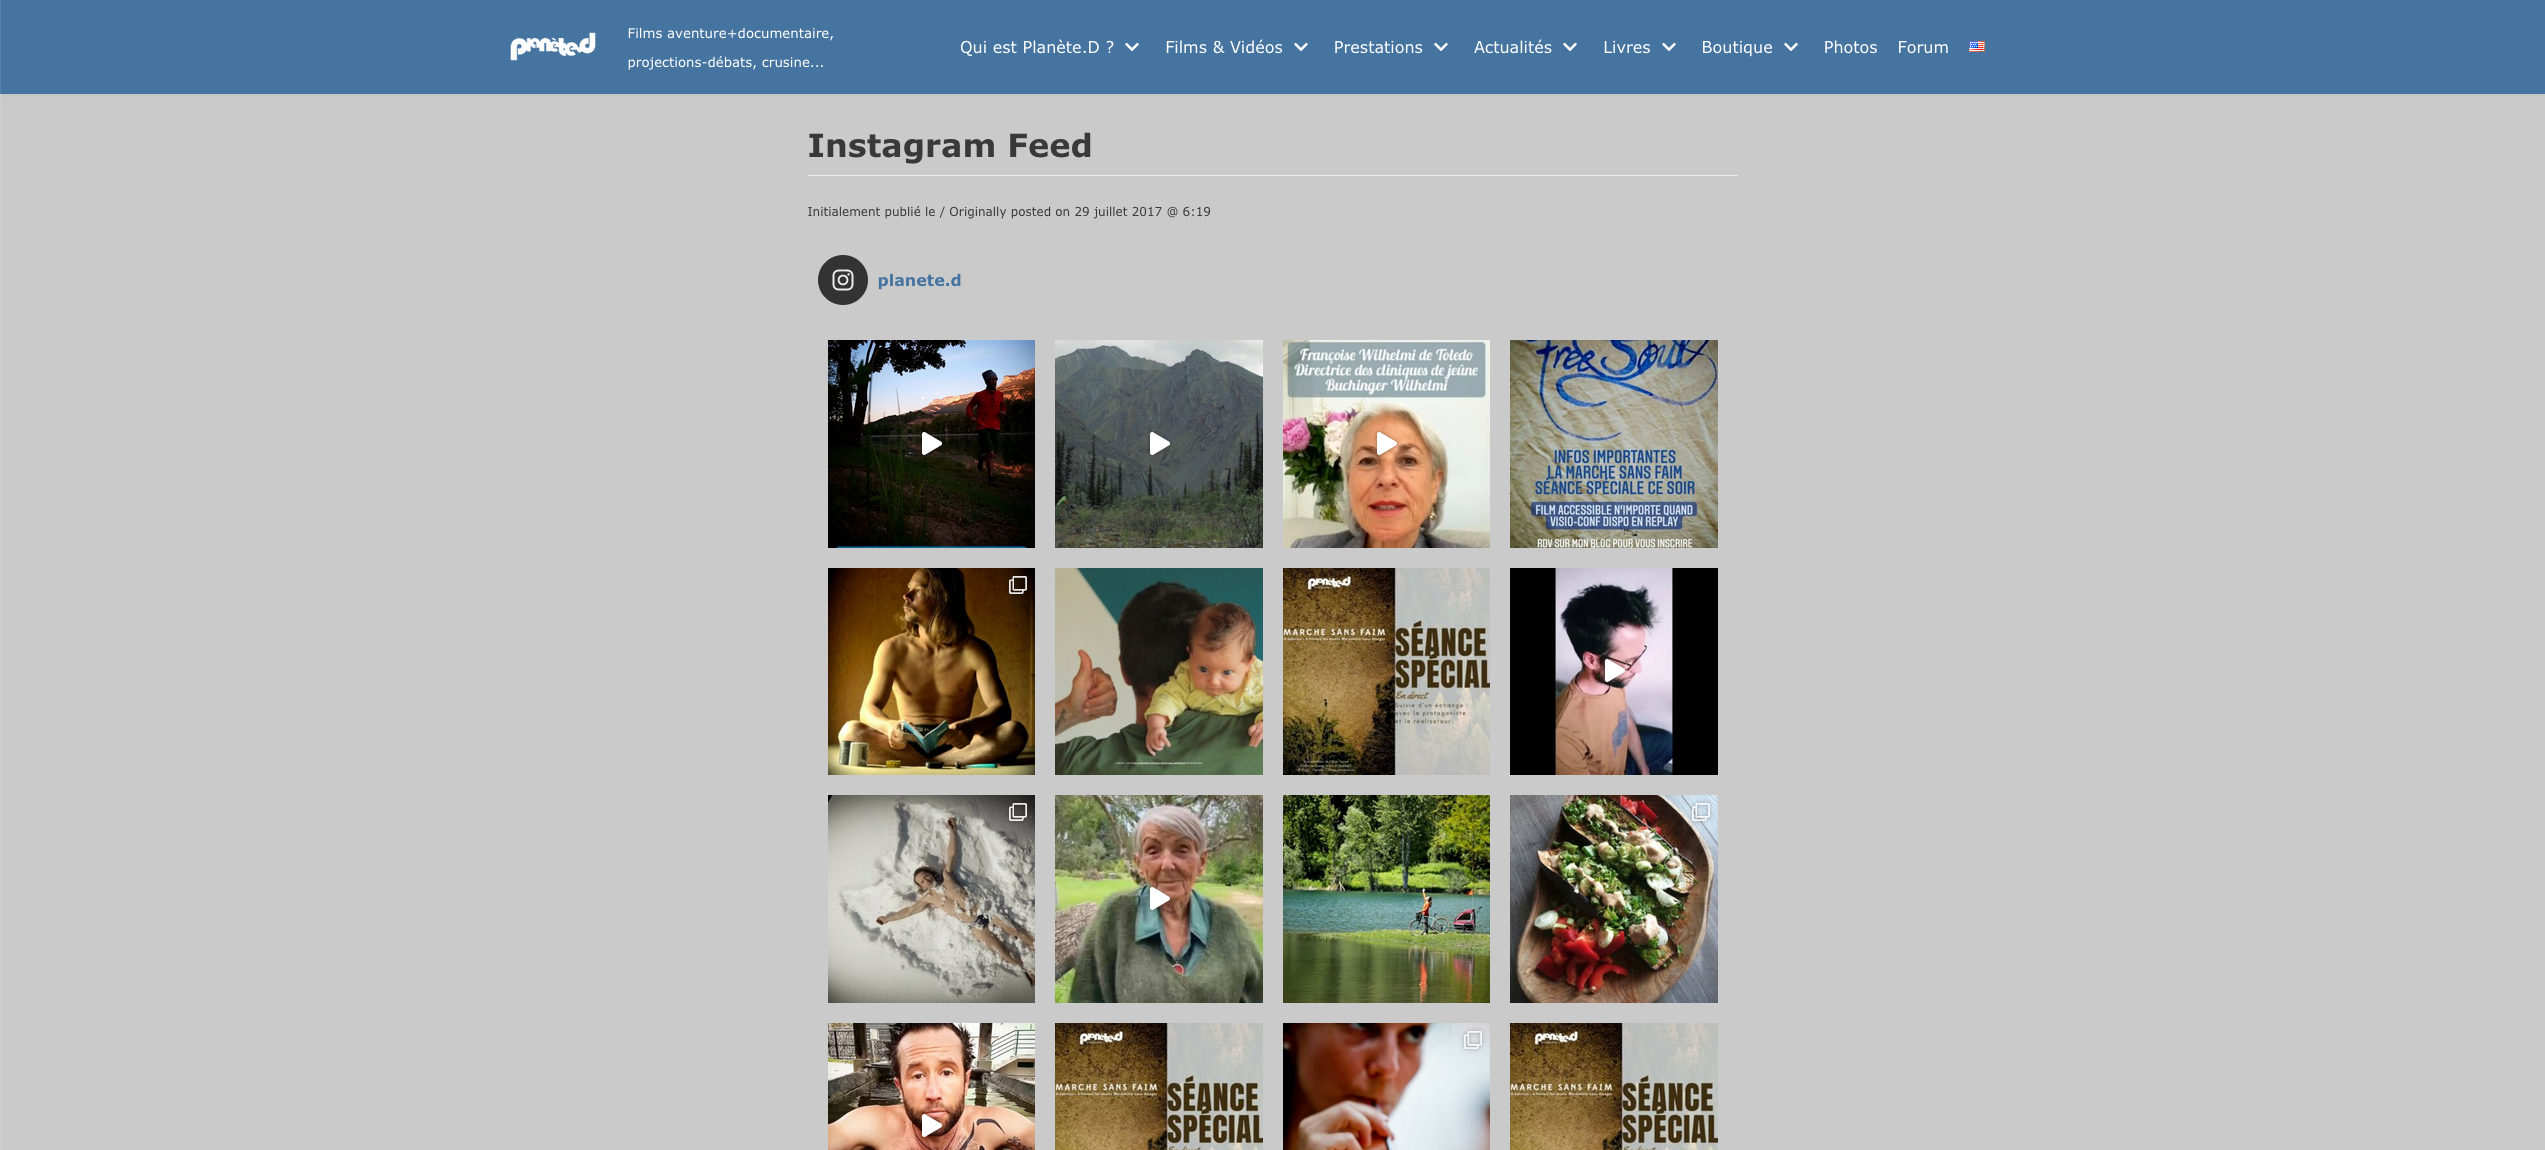Image resolution: width=2545 pixels, height=1150 pixels.
Task: Open the baby on shoulder thumbnail
Action: 1159,671
